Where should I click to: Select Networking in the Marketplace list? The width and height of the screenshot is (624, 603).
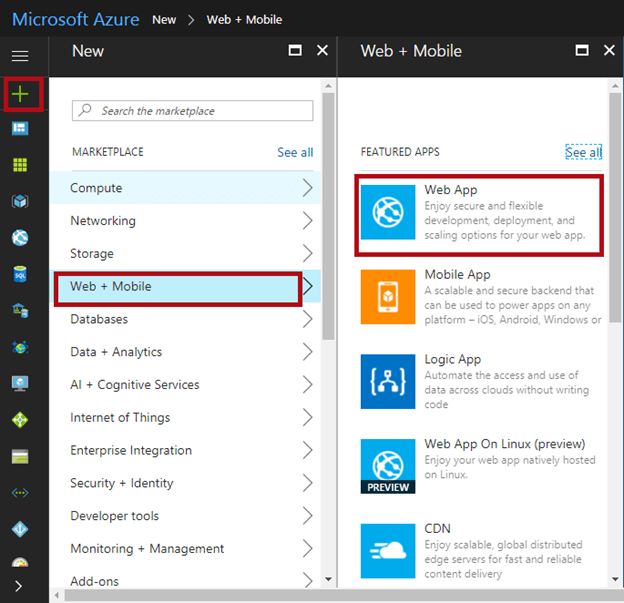(x=103, y=221)
